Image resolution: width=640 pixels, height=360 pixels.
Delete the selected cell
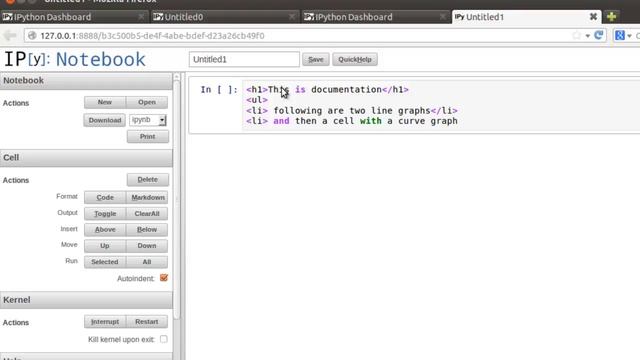point(148,180)
